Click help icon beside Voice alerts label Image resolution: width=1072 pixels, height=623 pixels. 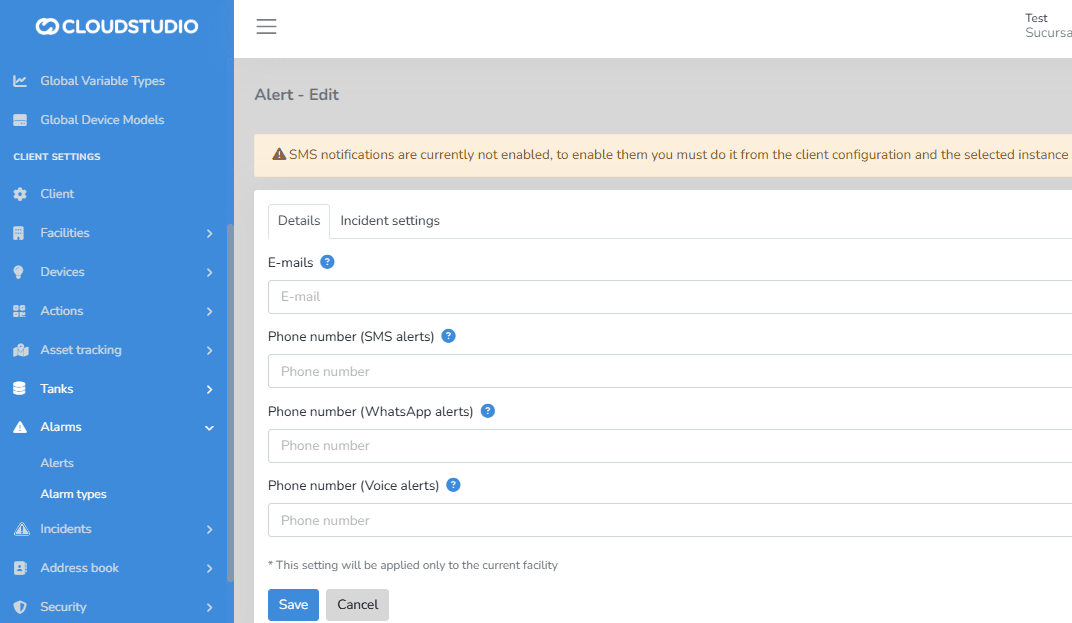pos(453,485)
